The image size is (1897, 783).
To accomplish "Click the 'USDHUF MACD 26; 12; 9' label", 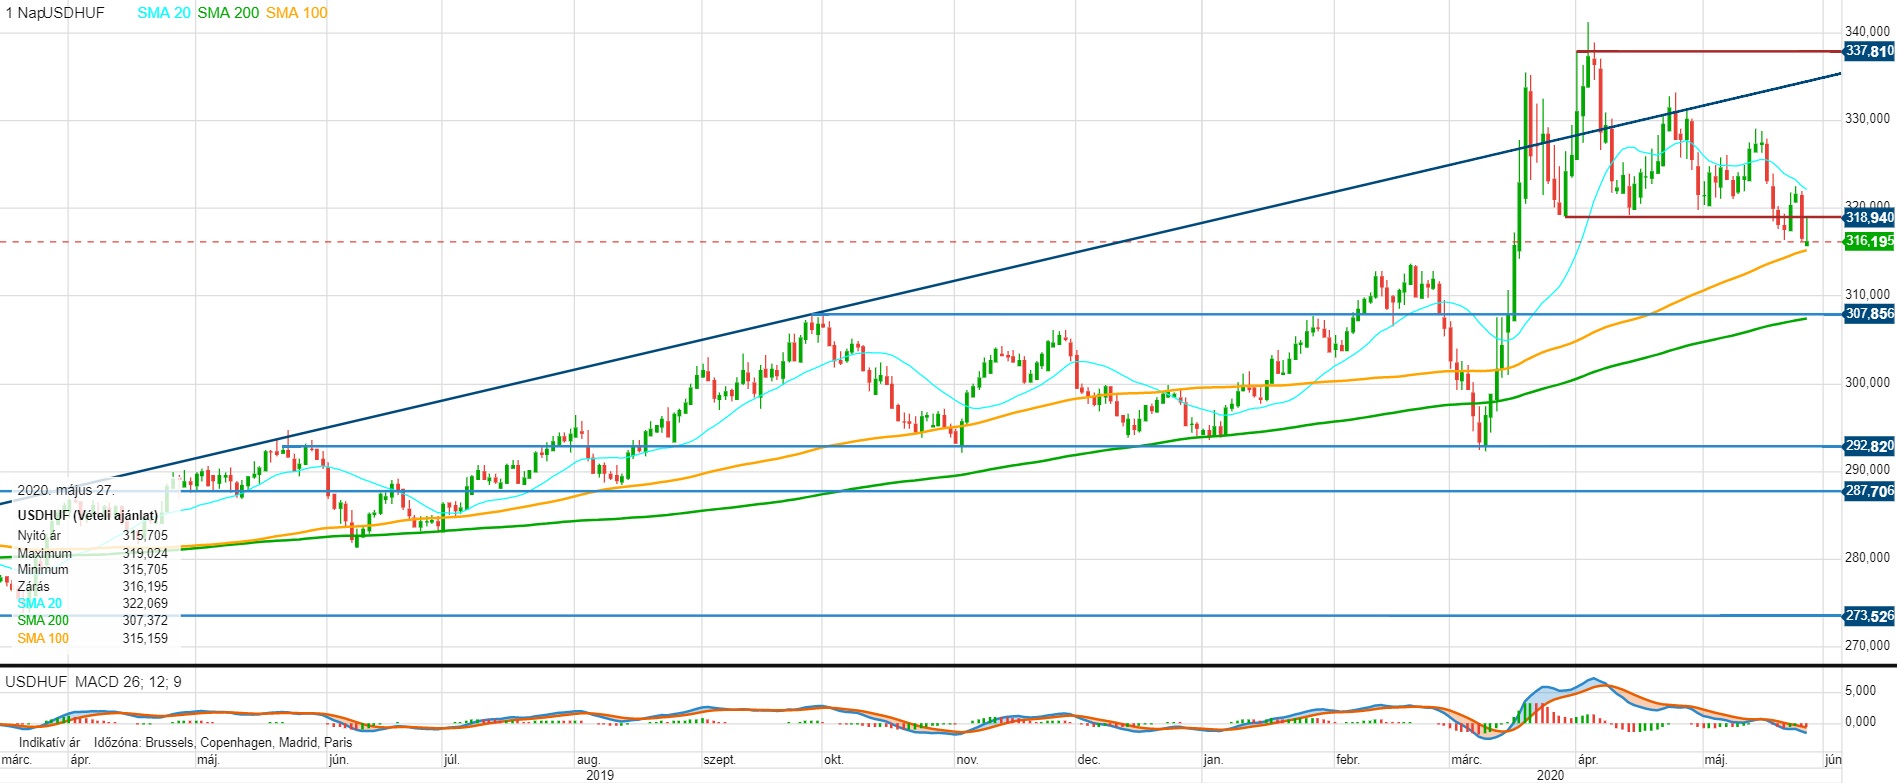I will point(94,682).
